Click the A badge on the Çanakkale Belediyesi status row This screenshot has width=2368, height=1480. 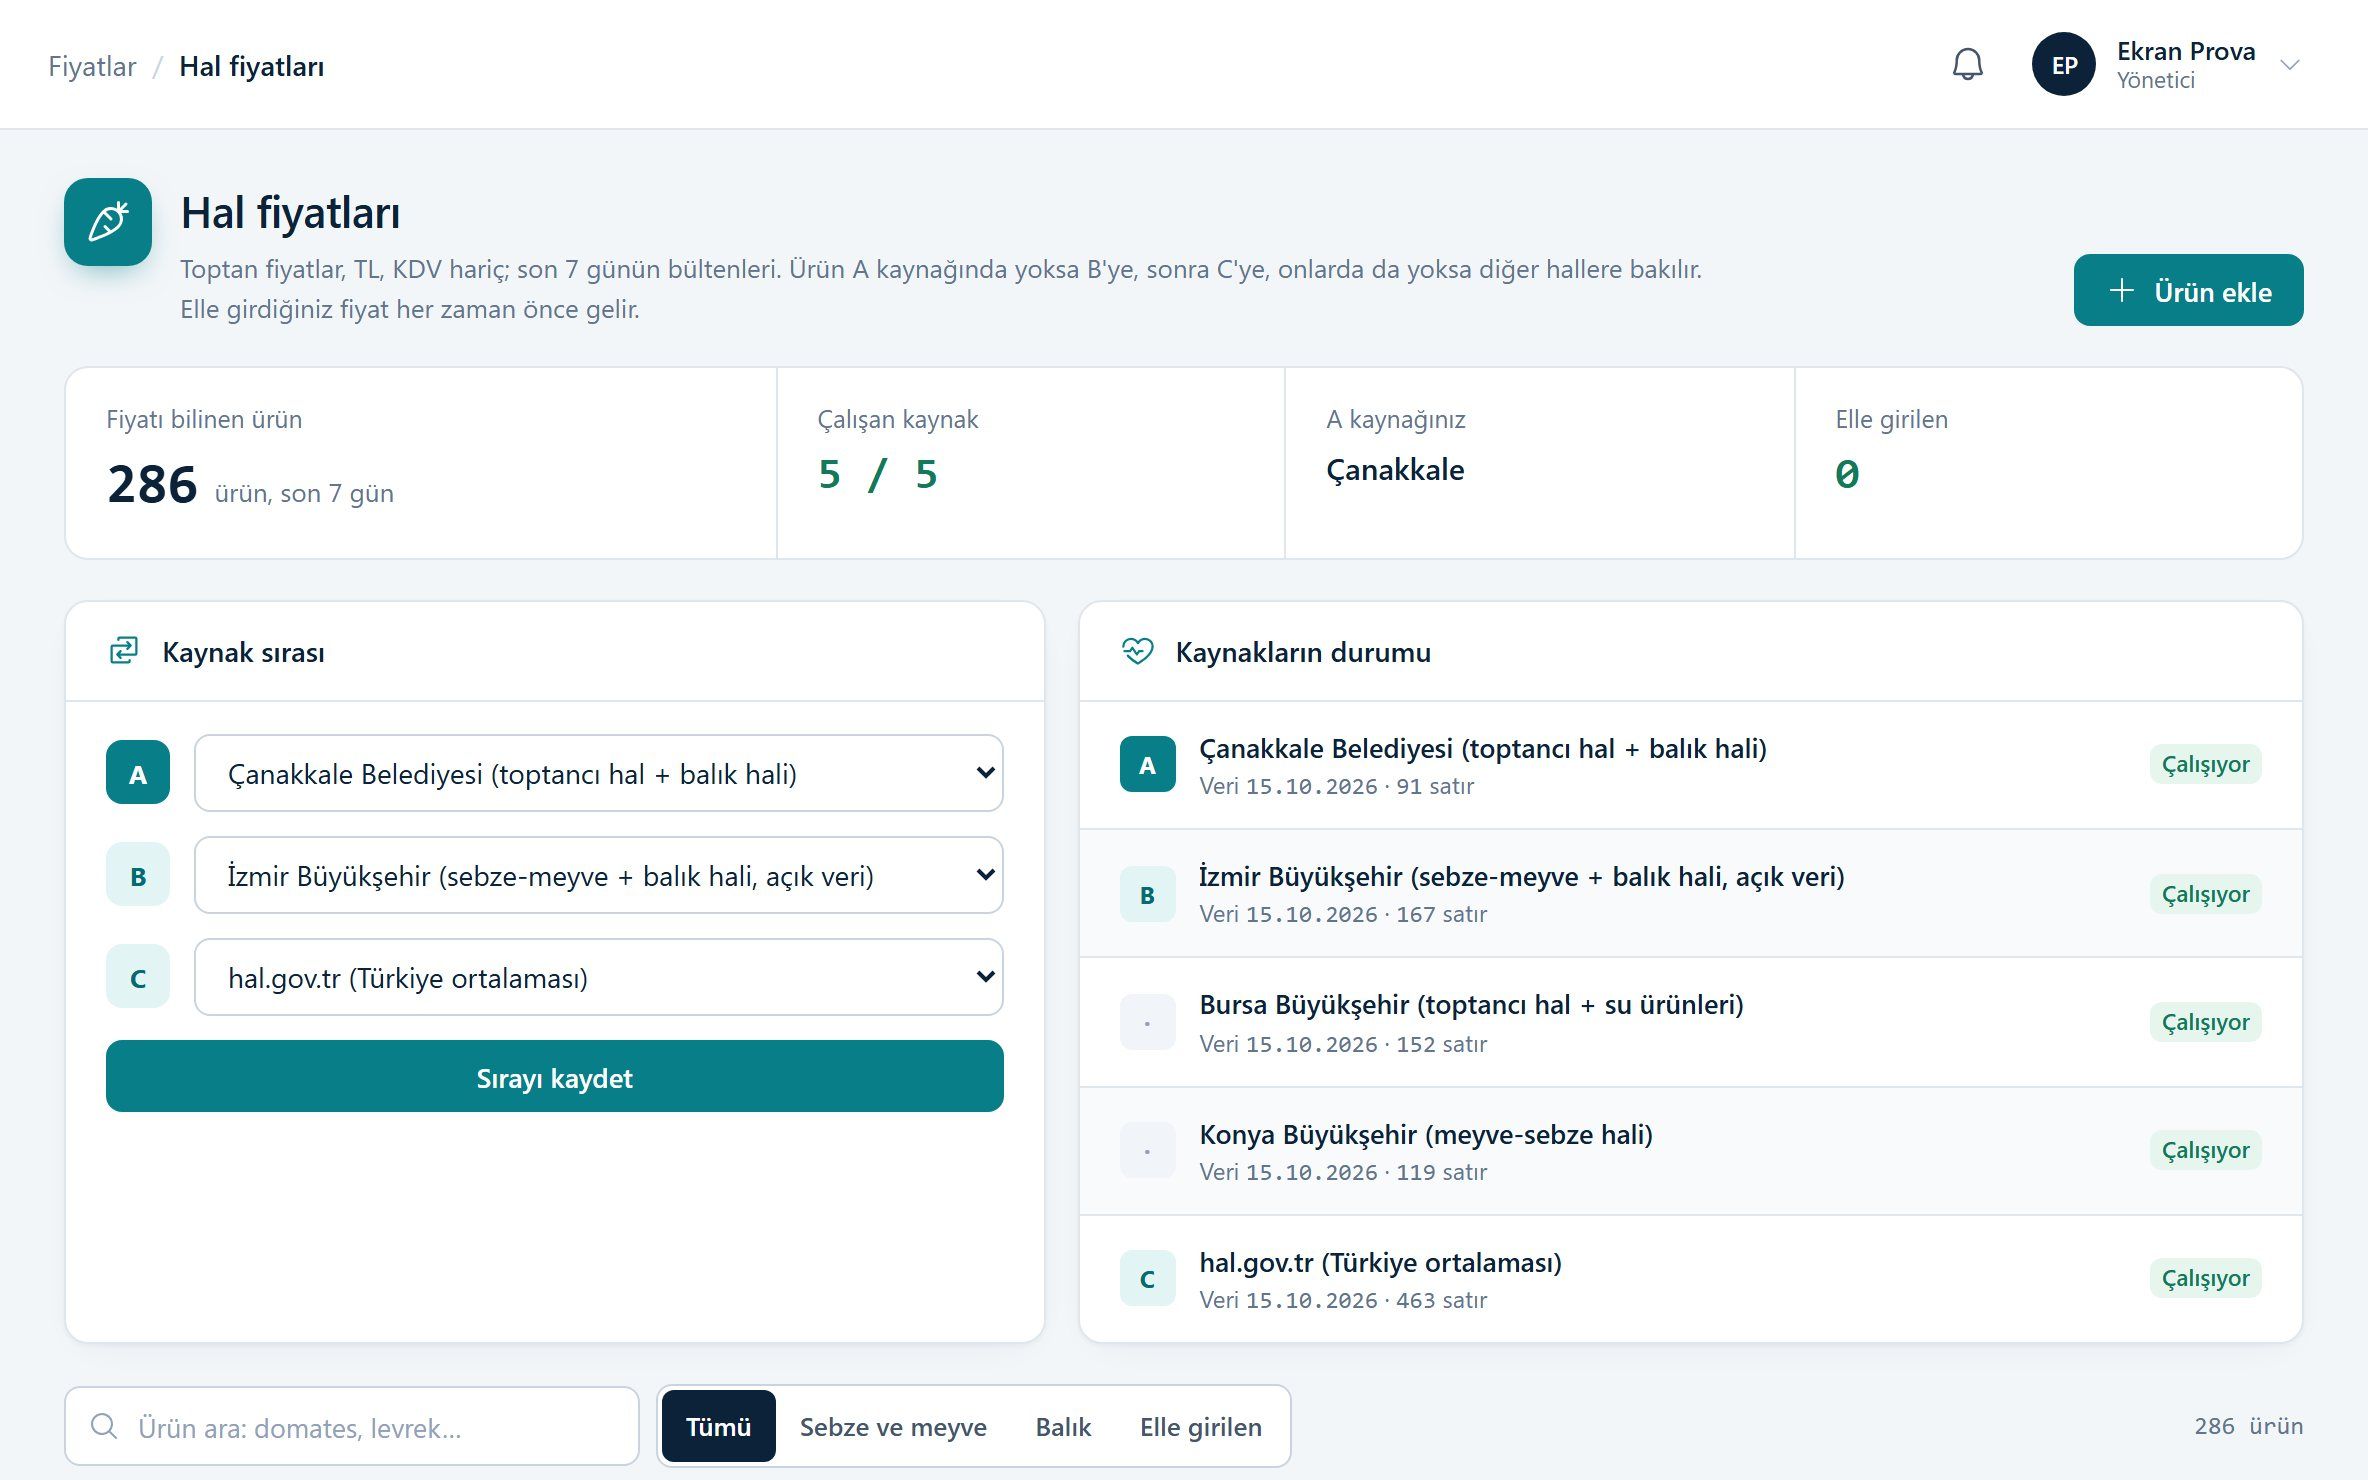1147,765
